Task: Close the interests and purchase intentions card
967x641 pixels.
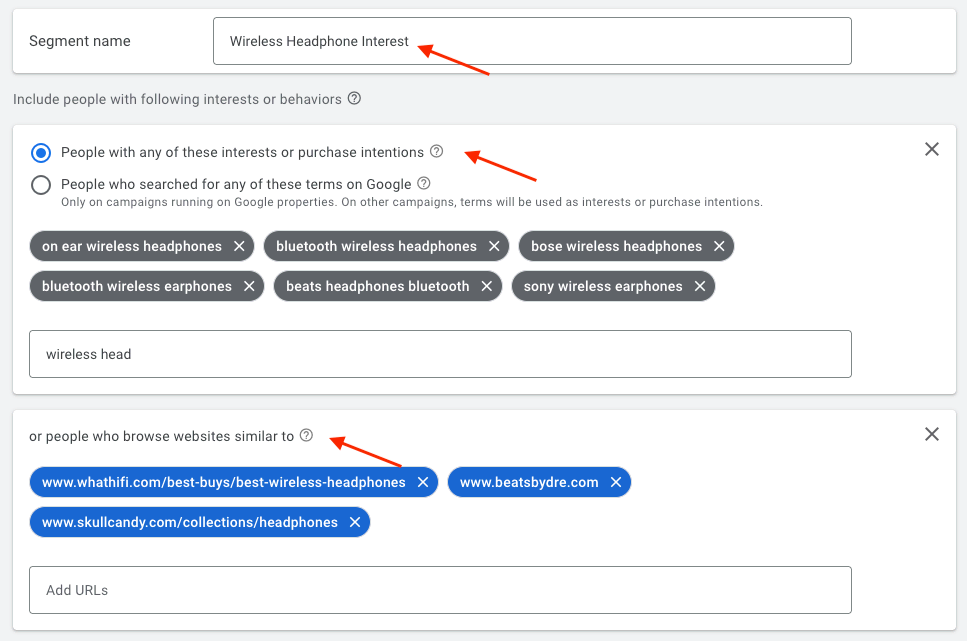Action: (932, 149)
